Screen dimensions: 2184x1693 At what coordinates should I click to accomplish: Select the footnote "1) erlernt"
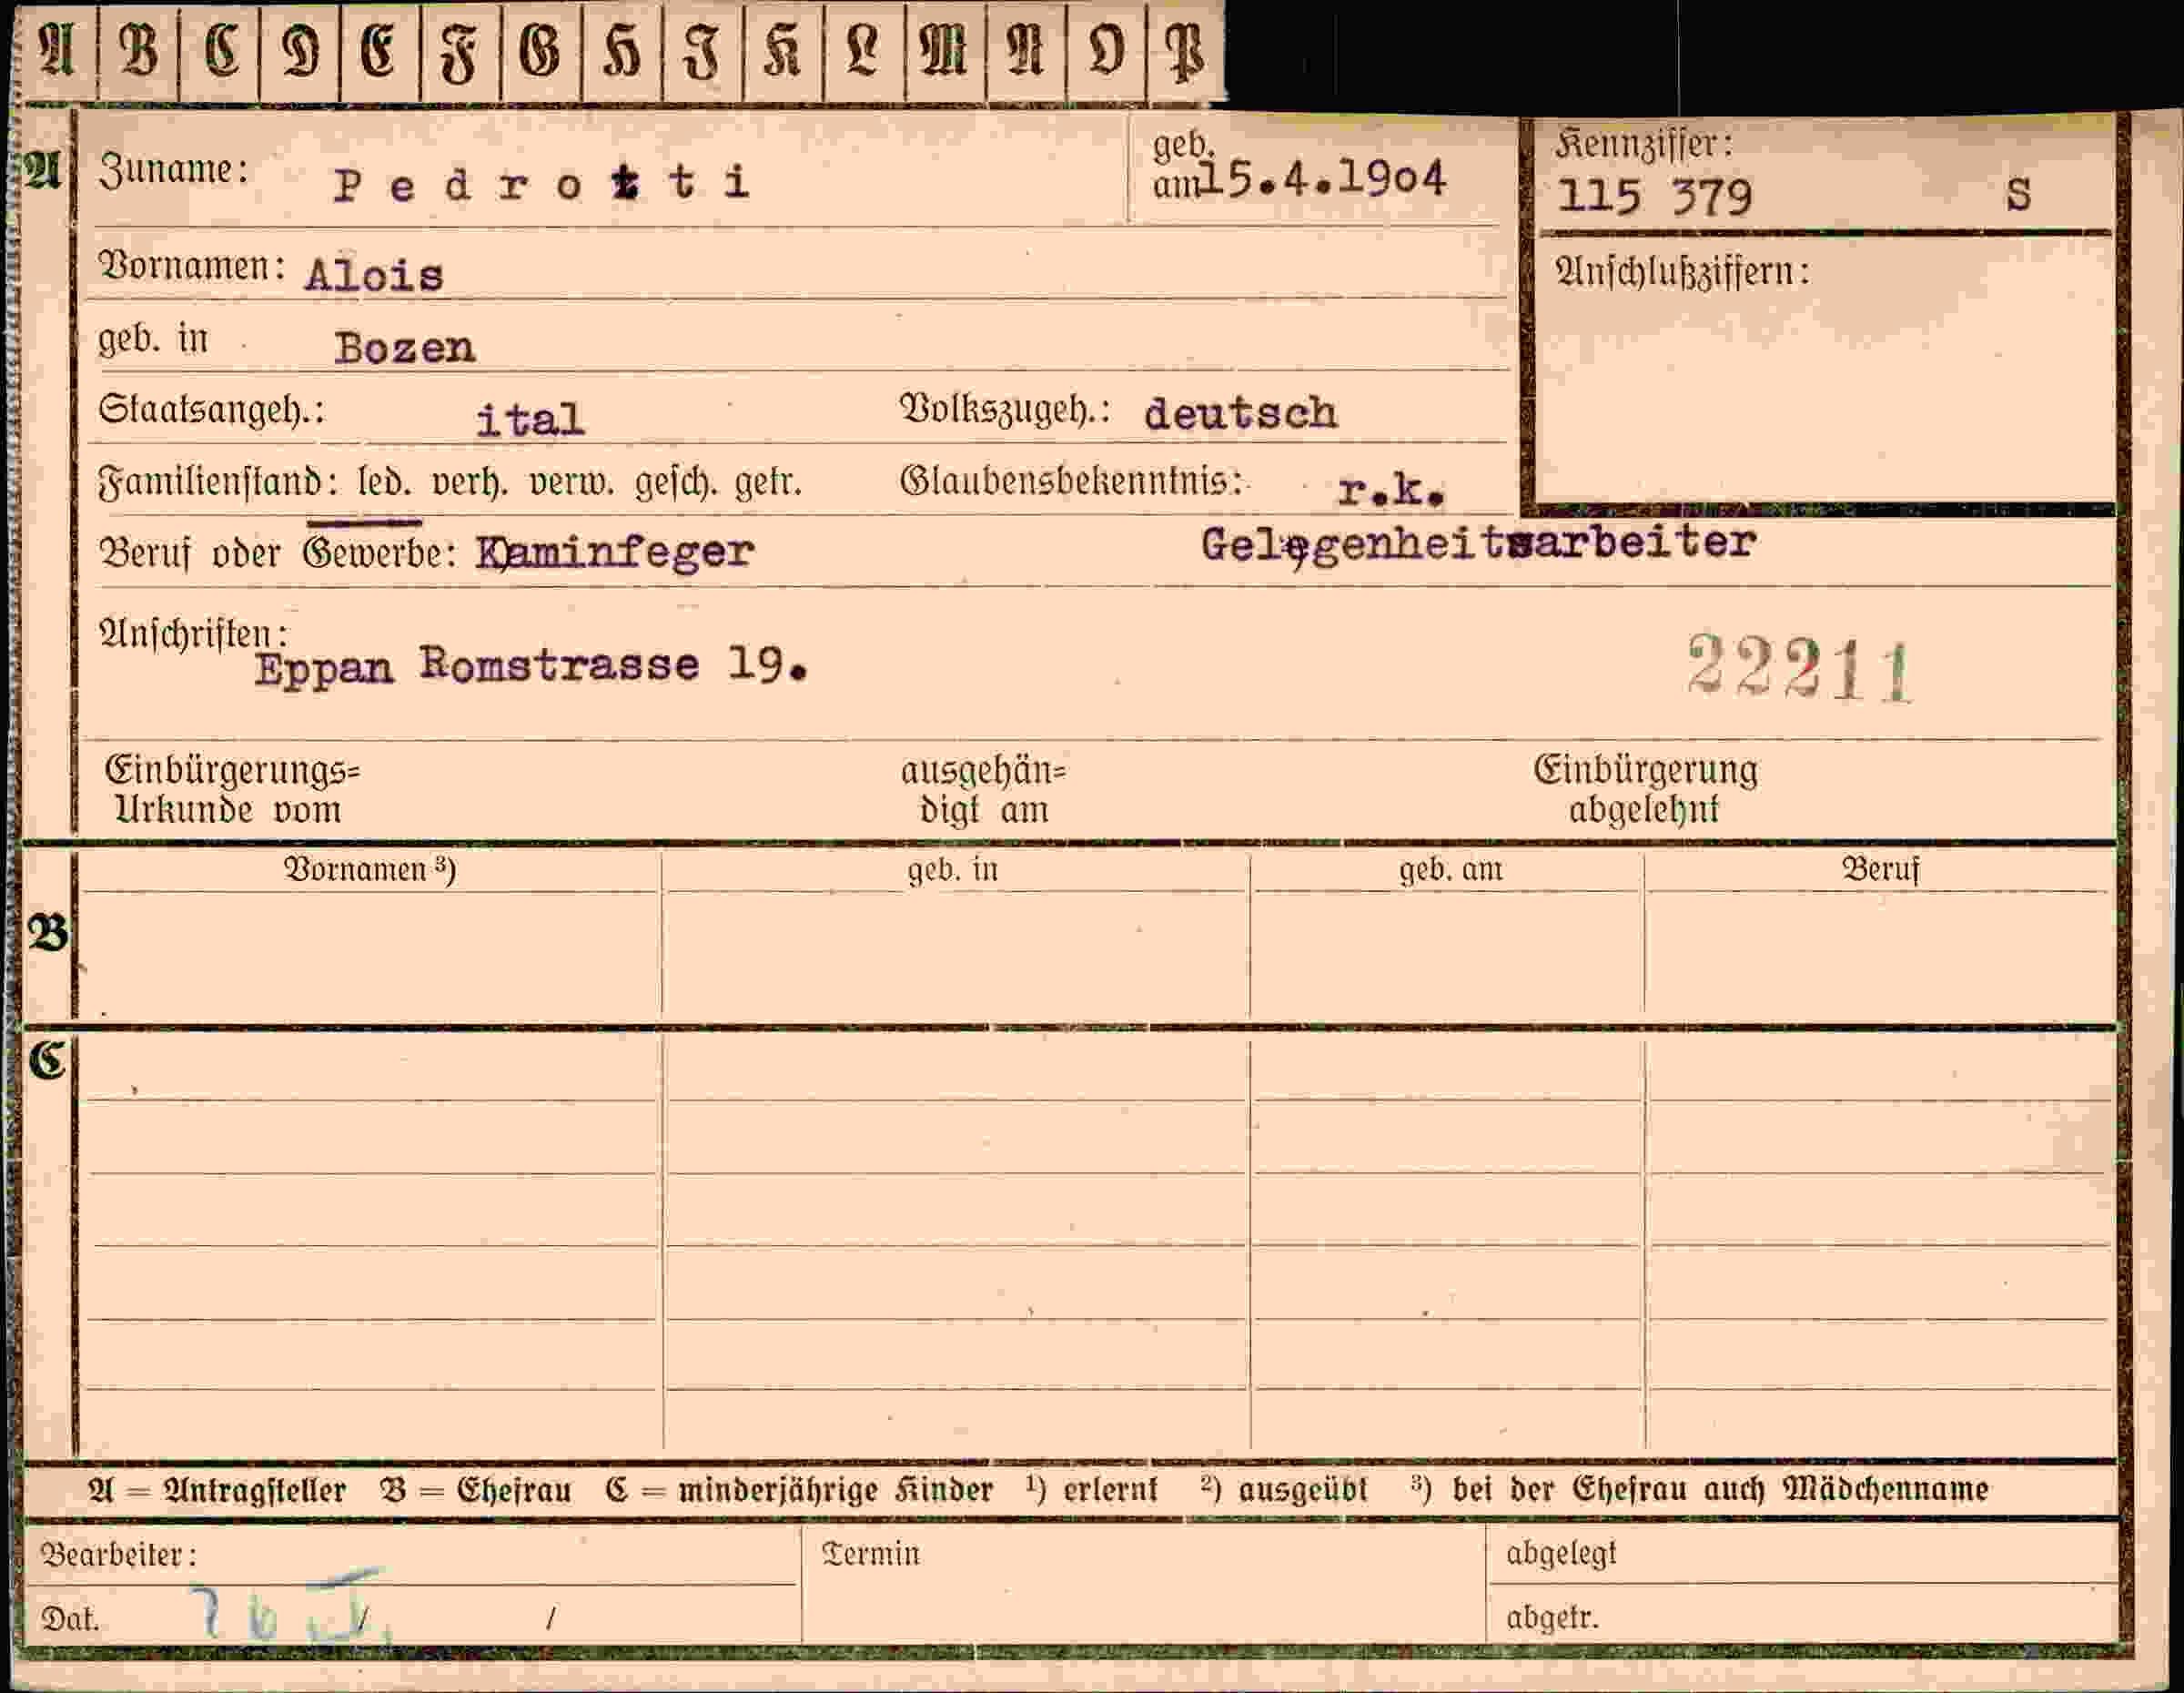(x=1091, y=1489)
